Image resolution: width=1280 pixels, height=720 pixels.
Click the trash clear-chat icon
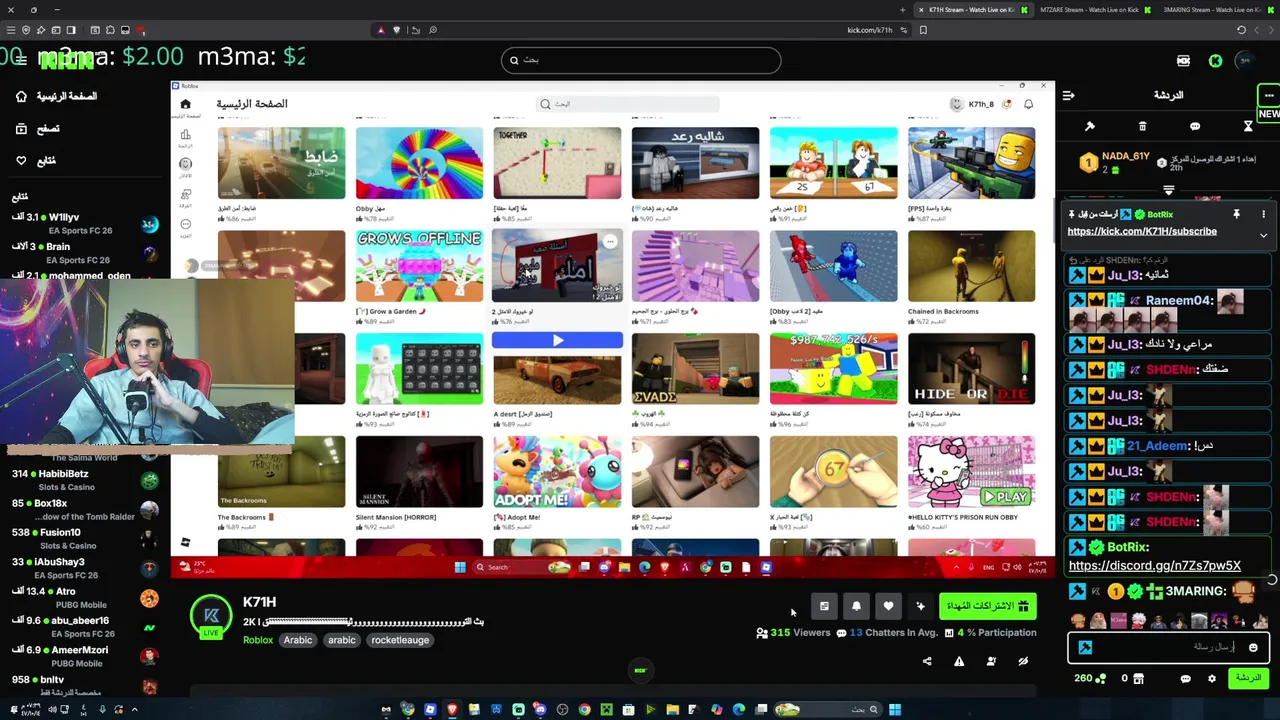coord(1142,127)
